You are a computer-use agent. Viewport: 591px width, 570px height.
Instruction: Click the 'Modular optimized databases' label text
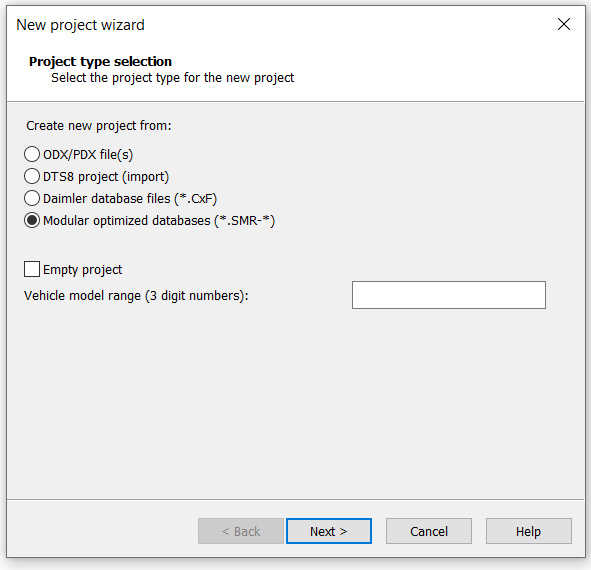[x=127, y=221]
